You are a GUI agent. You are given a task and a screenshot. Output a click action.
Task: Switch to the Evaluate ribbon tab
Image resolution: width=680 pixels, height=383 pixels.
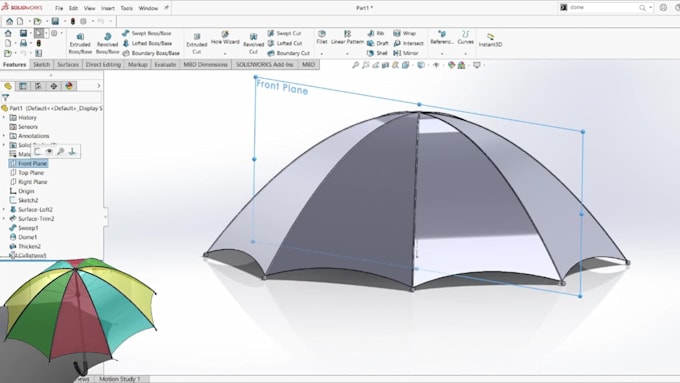pyautogui.click(x=166, y=65)
